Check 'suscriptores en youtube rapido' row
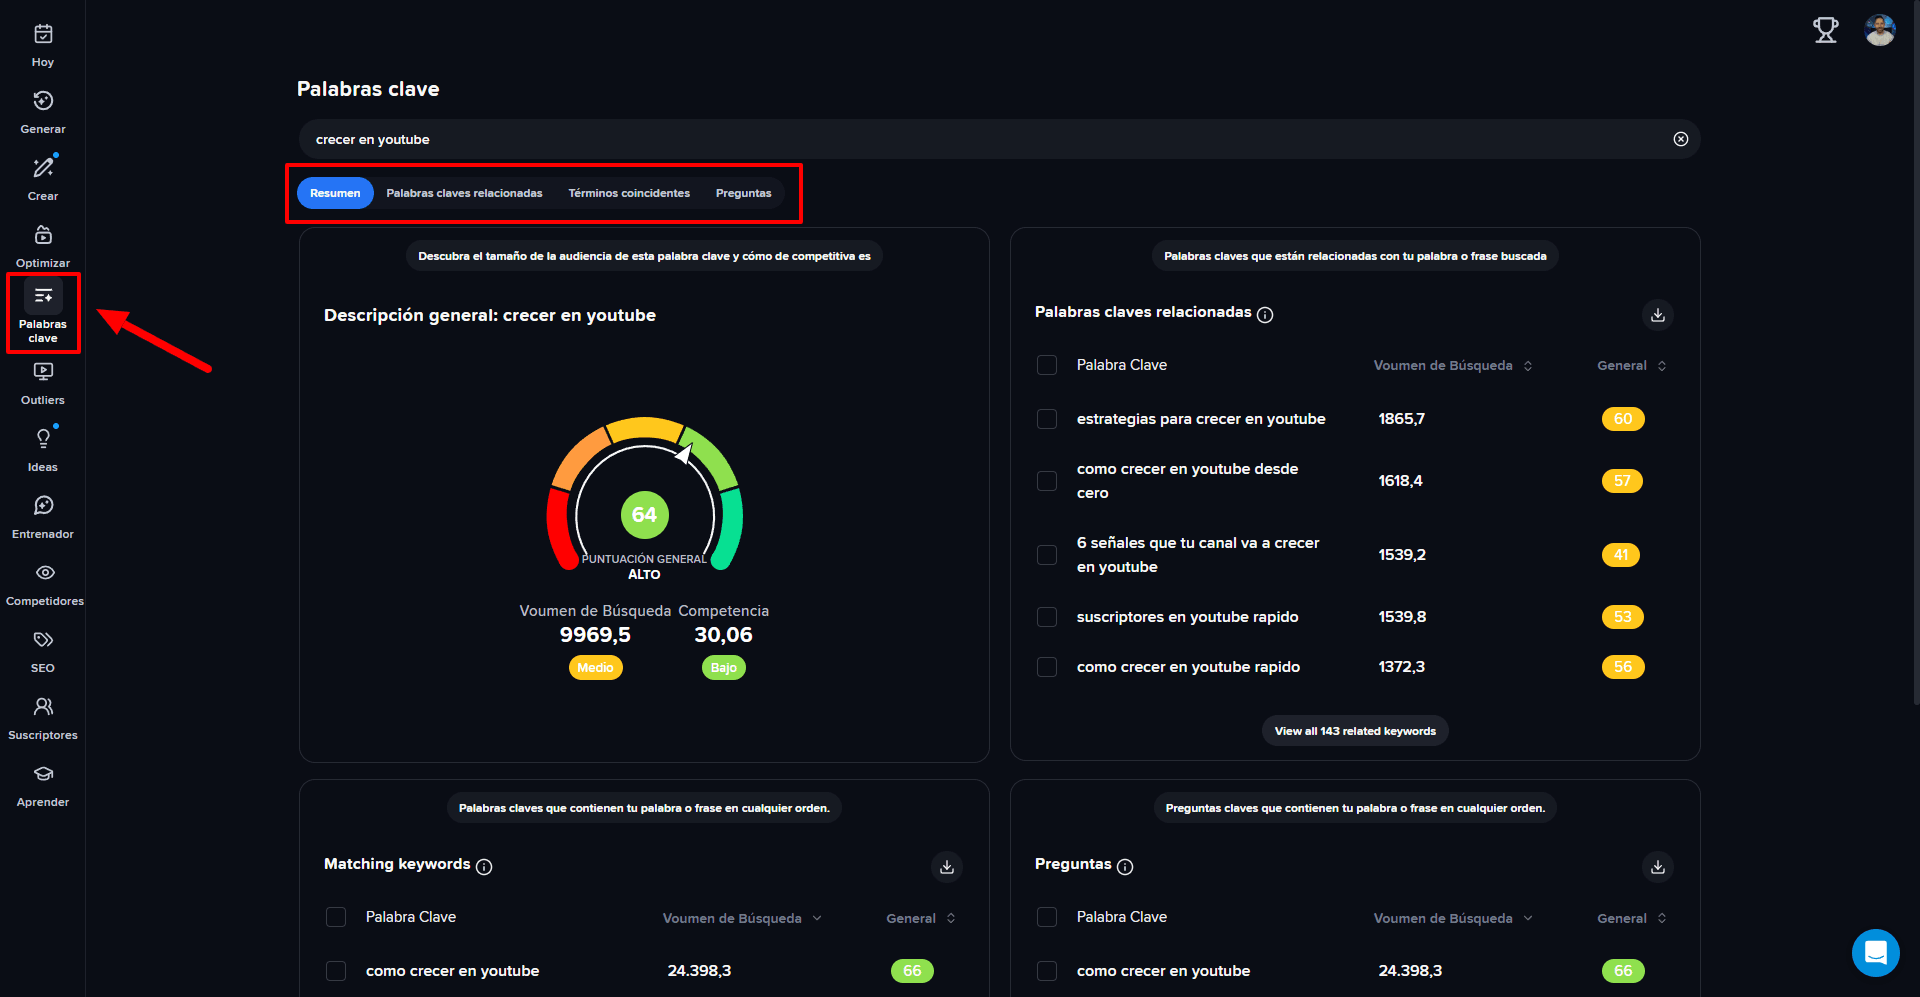The height and width of the screenshot is (997, 1920). point(1047,617)
